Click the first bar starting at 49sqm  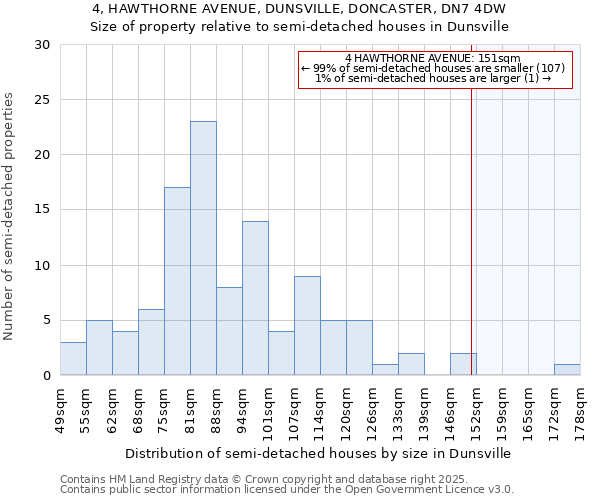pos(73,358)
